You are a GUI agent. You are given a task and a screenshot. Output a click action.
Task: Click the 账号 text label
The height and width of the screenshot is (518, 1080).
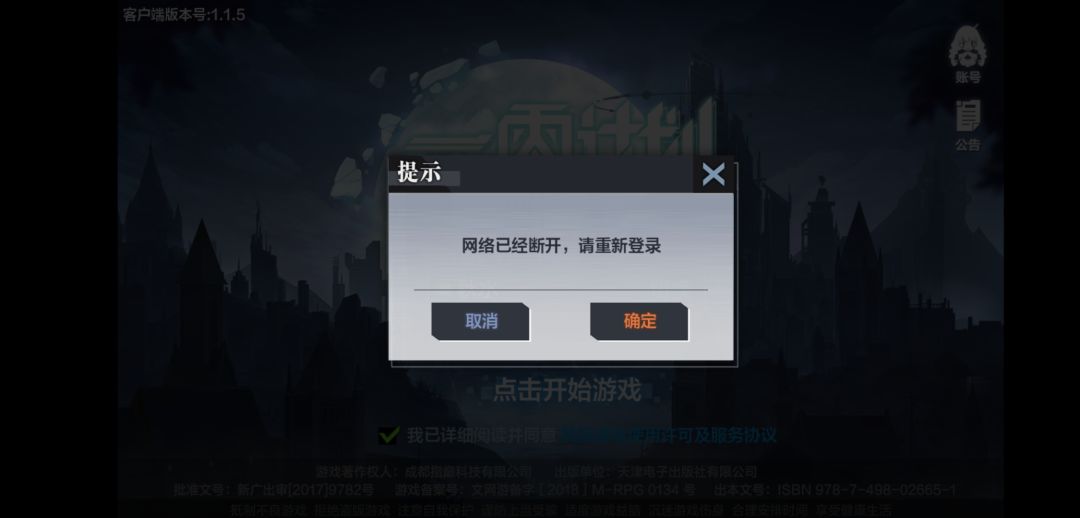point(968,77)
